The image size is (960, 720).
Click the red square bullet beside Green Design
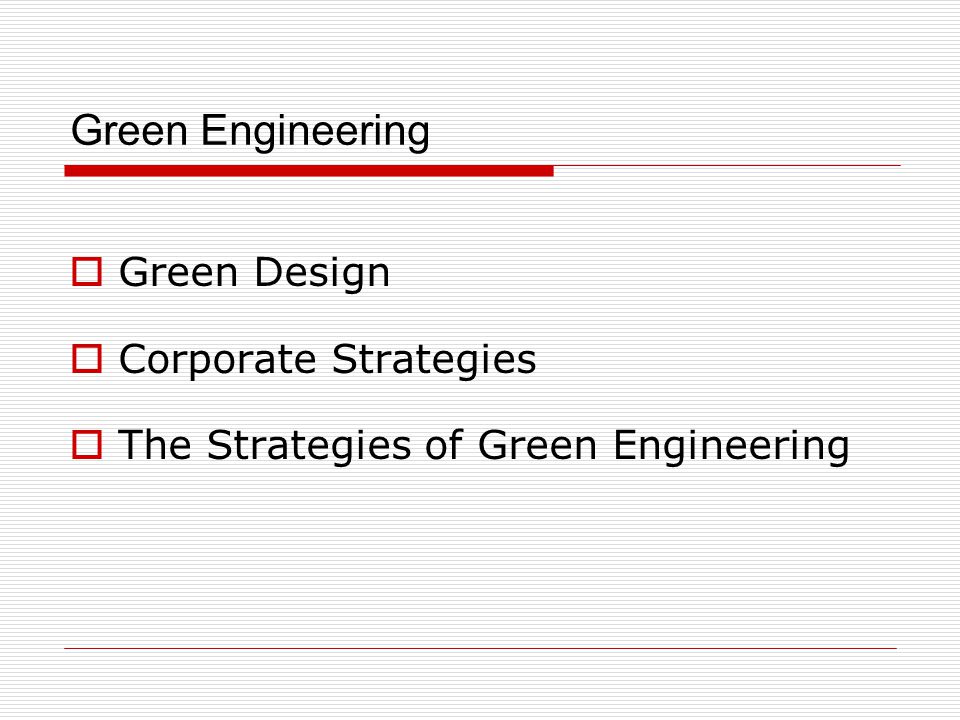pyautogui.click(x=87, y=272)
